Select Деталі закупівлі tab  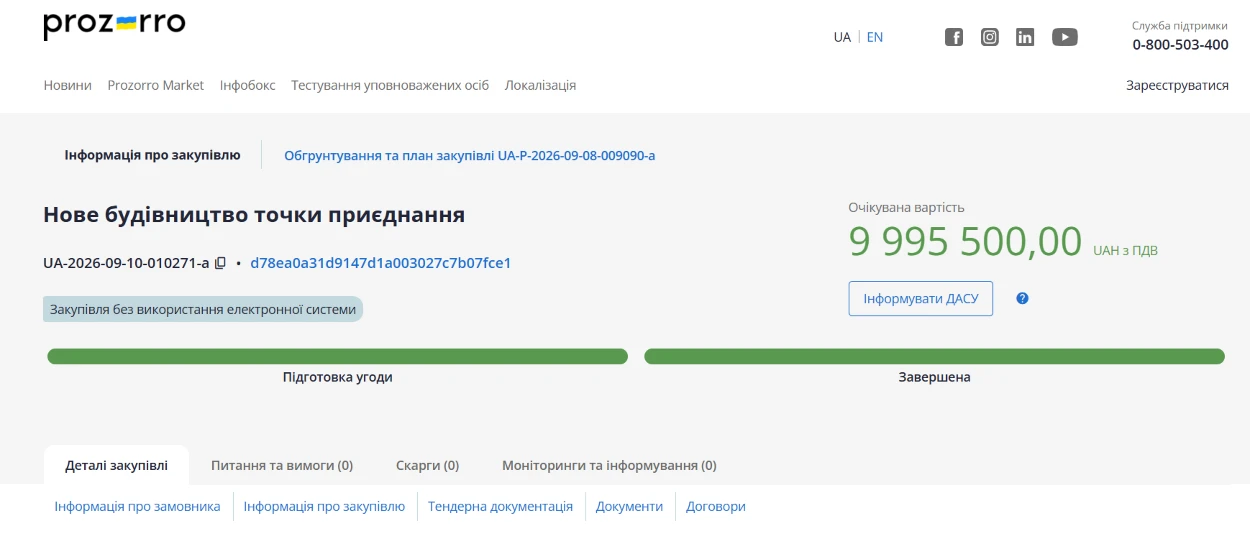click(117, 465)
